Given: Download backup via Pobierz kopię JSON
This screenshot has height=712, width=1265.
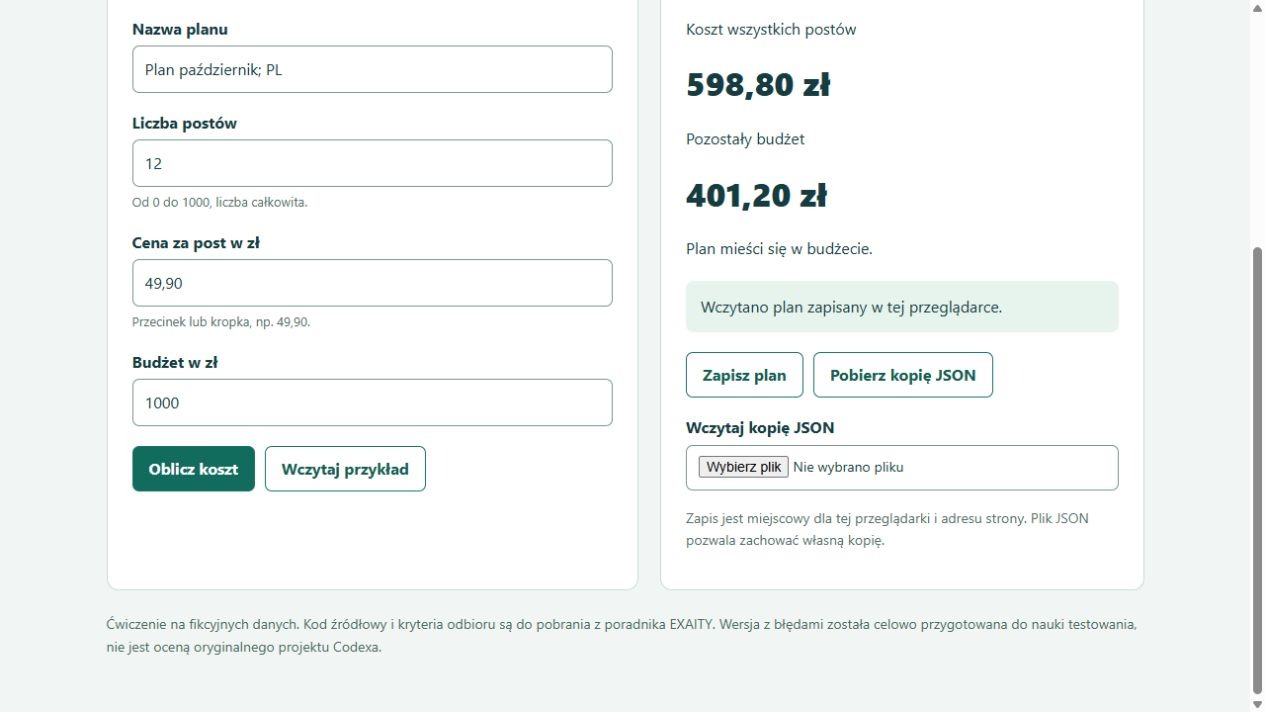Looking at the screenshot, I should coord(903,375).
